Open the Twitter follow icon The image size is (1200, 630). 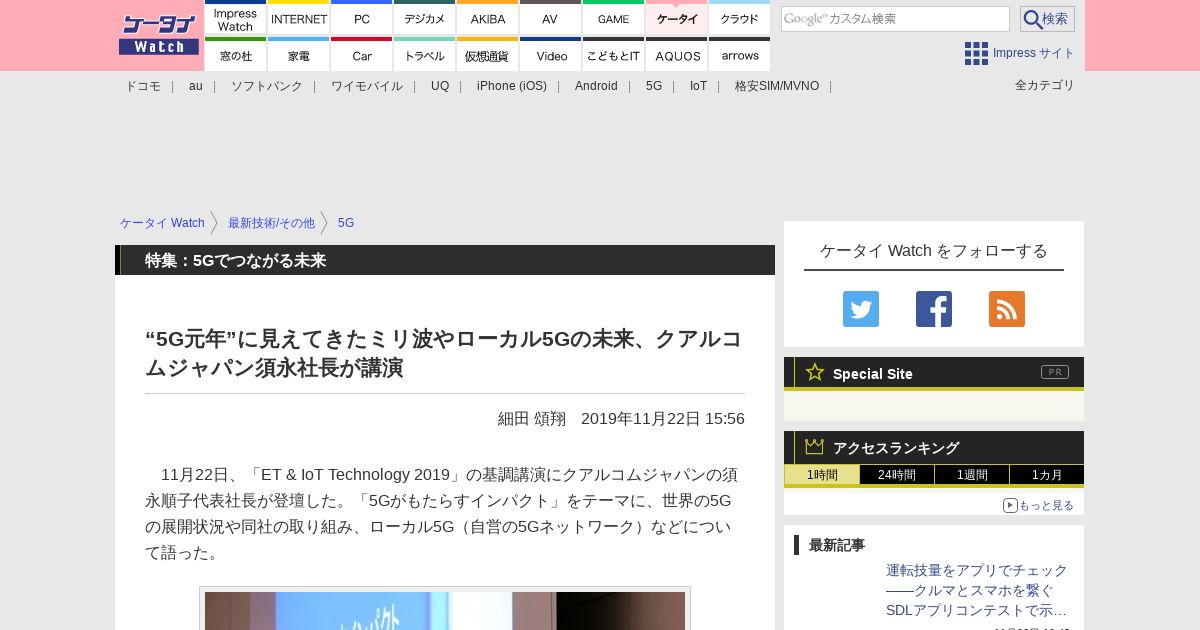[861, 309]
